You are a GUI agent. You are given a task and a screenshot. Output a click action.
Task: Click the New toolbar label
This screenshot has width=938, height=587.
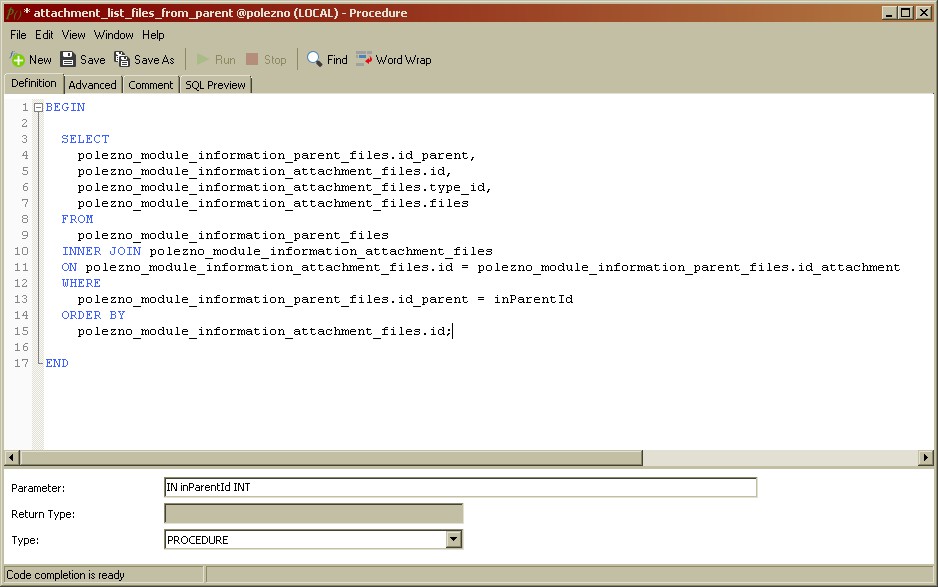coord(40,60)
